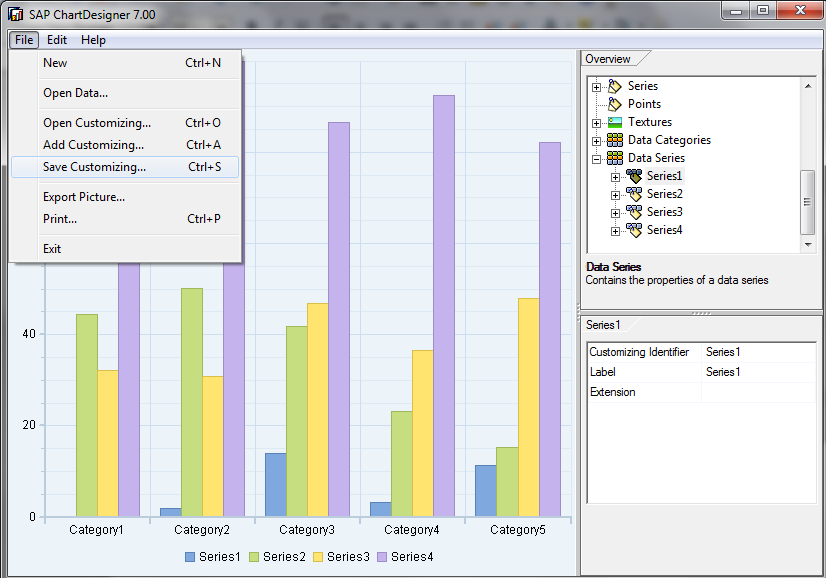Click the Points tag icon

pos(615,104)
